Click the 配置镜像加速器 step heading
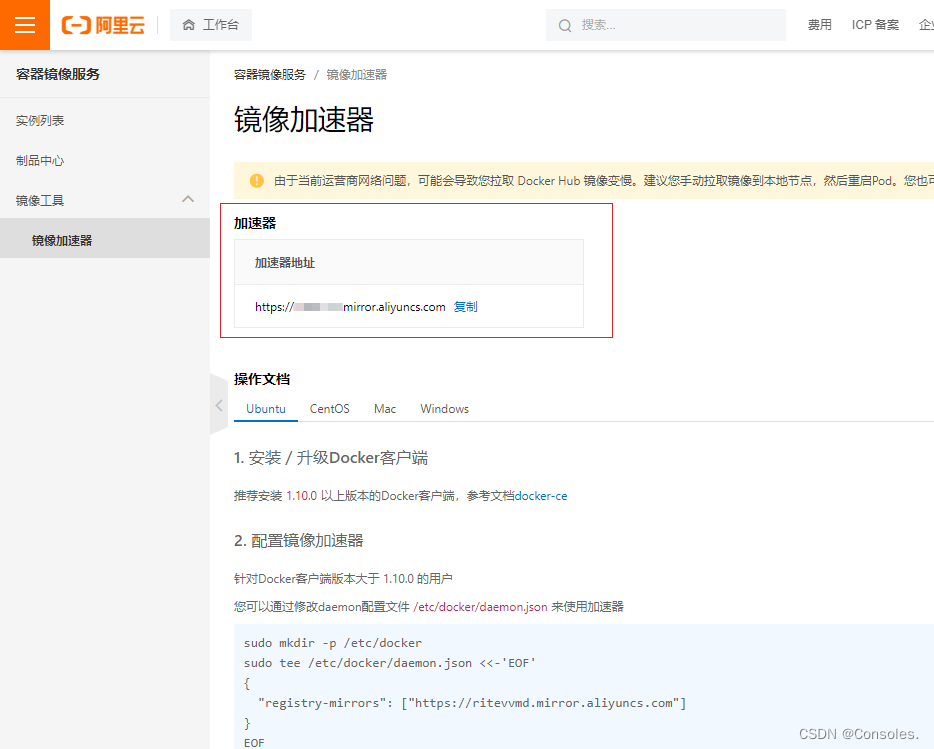The image size is (934, 749). [x=298, y=540]
